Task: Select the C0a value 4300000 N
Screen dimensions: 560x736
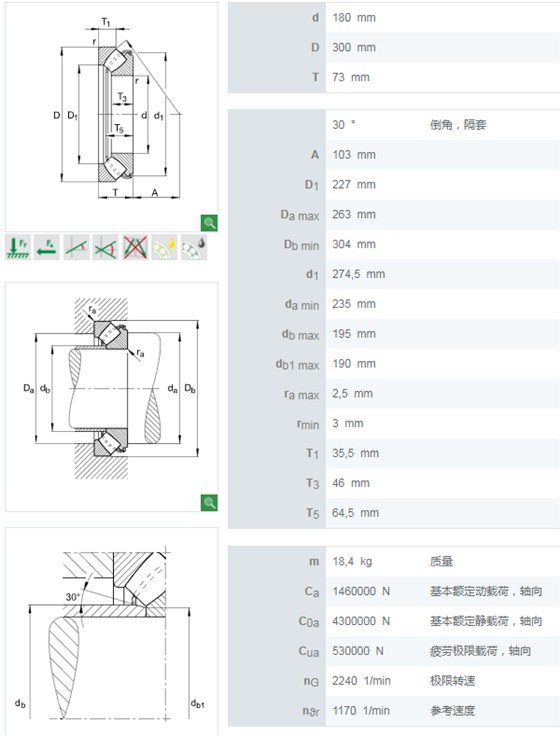Action: pos(361,621)
